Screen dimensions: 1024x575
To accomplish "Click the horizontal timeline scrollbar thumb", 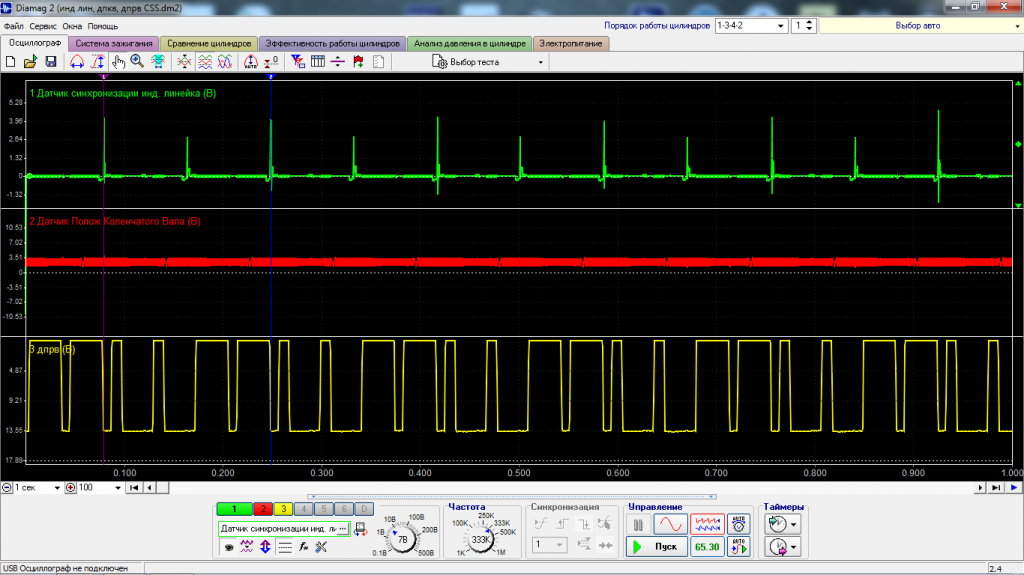I will [163, 487].
